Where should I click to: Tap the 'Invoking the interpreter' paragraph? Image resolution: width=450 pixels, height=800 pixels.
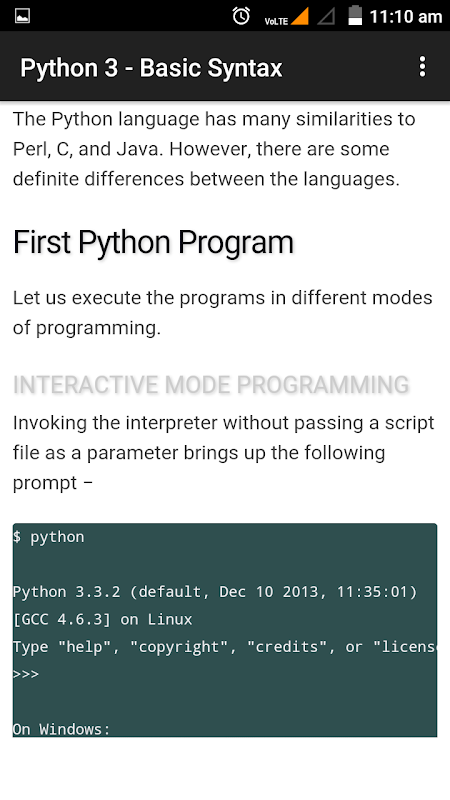pos(223,453)
